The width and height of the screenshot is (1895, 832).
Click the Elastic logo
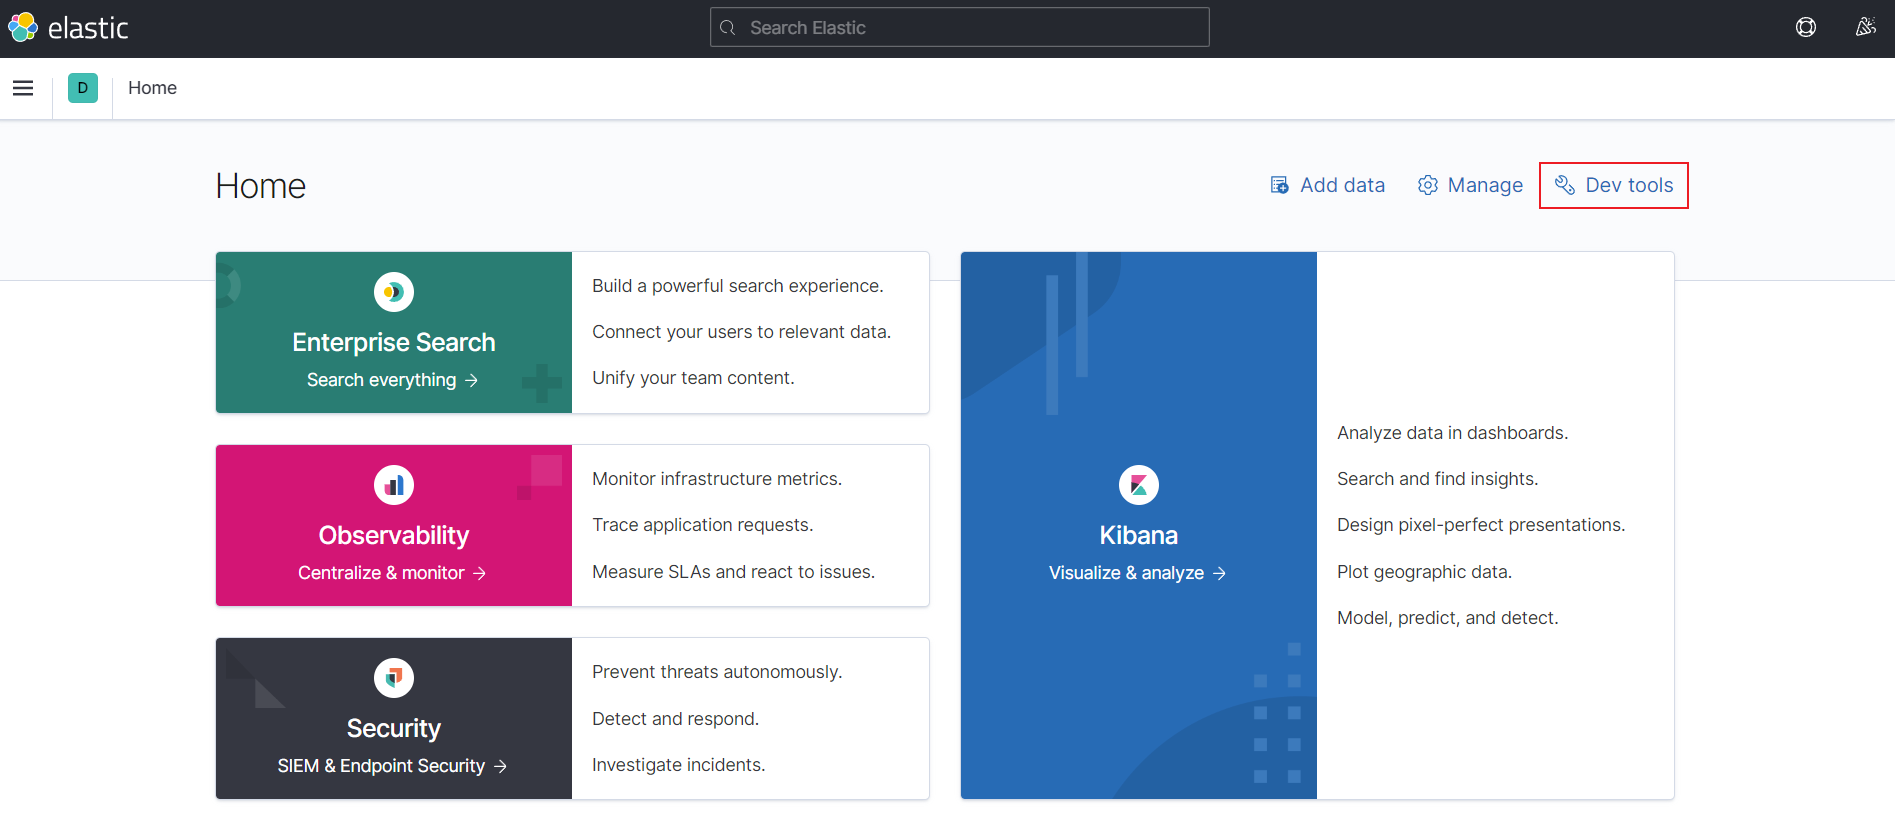click(68, 27)
